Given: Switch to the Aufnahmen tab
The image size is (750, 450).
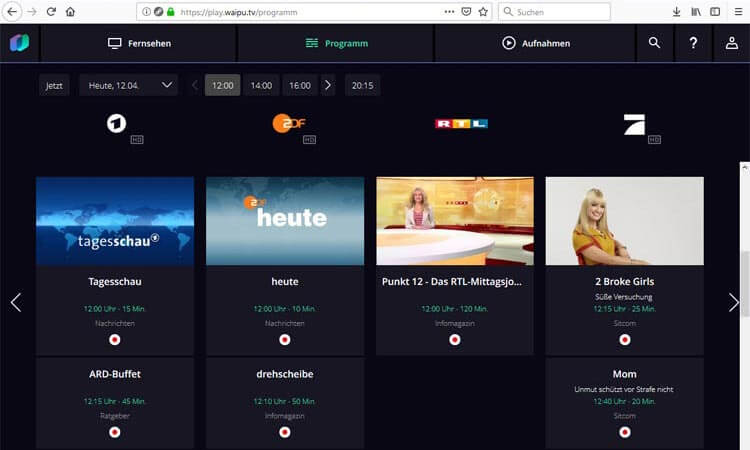Looking at the screenshot, I should pyautogui.click(x=535, y=43).
